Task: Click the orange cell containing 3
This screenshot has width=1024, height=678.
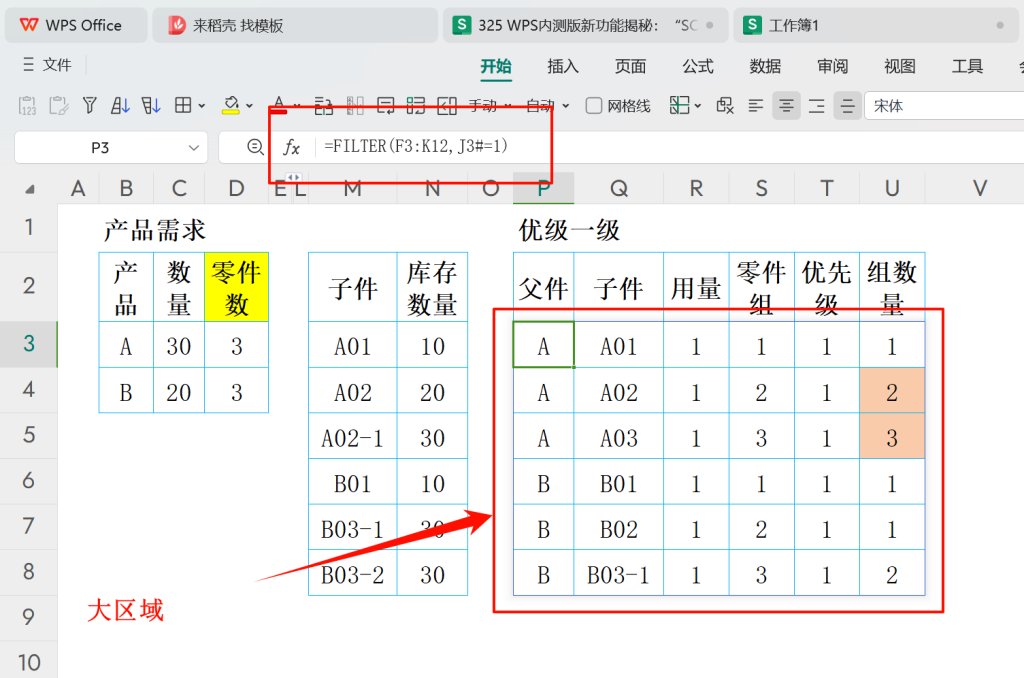Action: coord(892,438)
